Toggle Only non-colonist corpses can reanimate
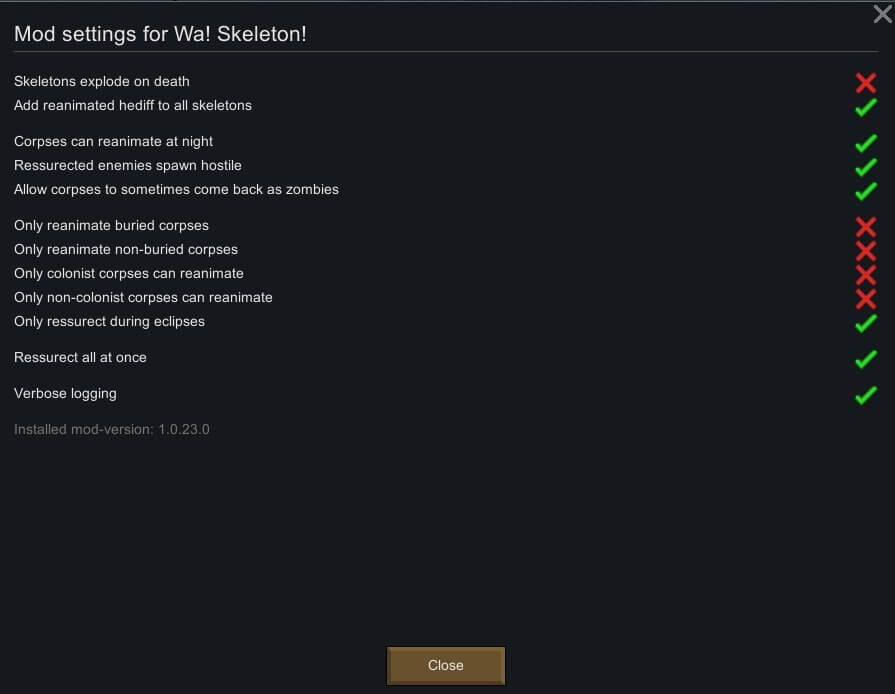Screen dimensions: 895x694 tap(865, 298)
